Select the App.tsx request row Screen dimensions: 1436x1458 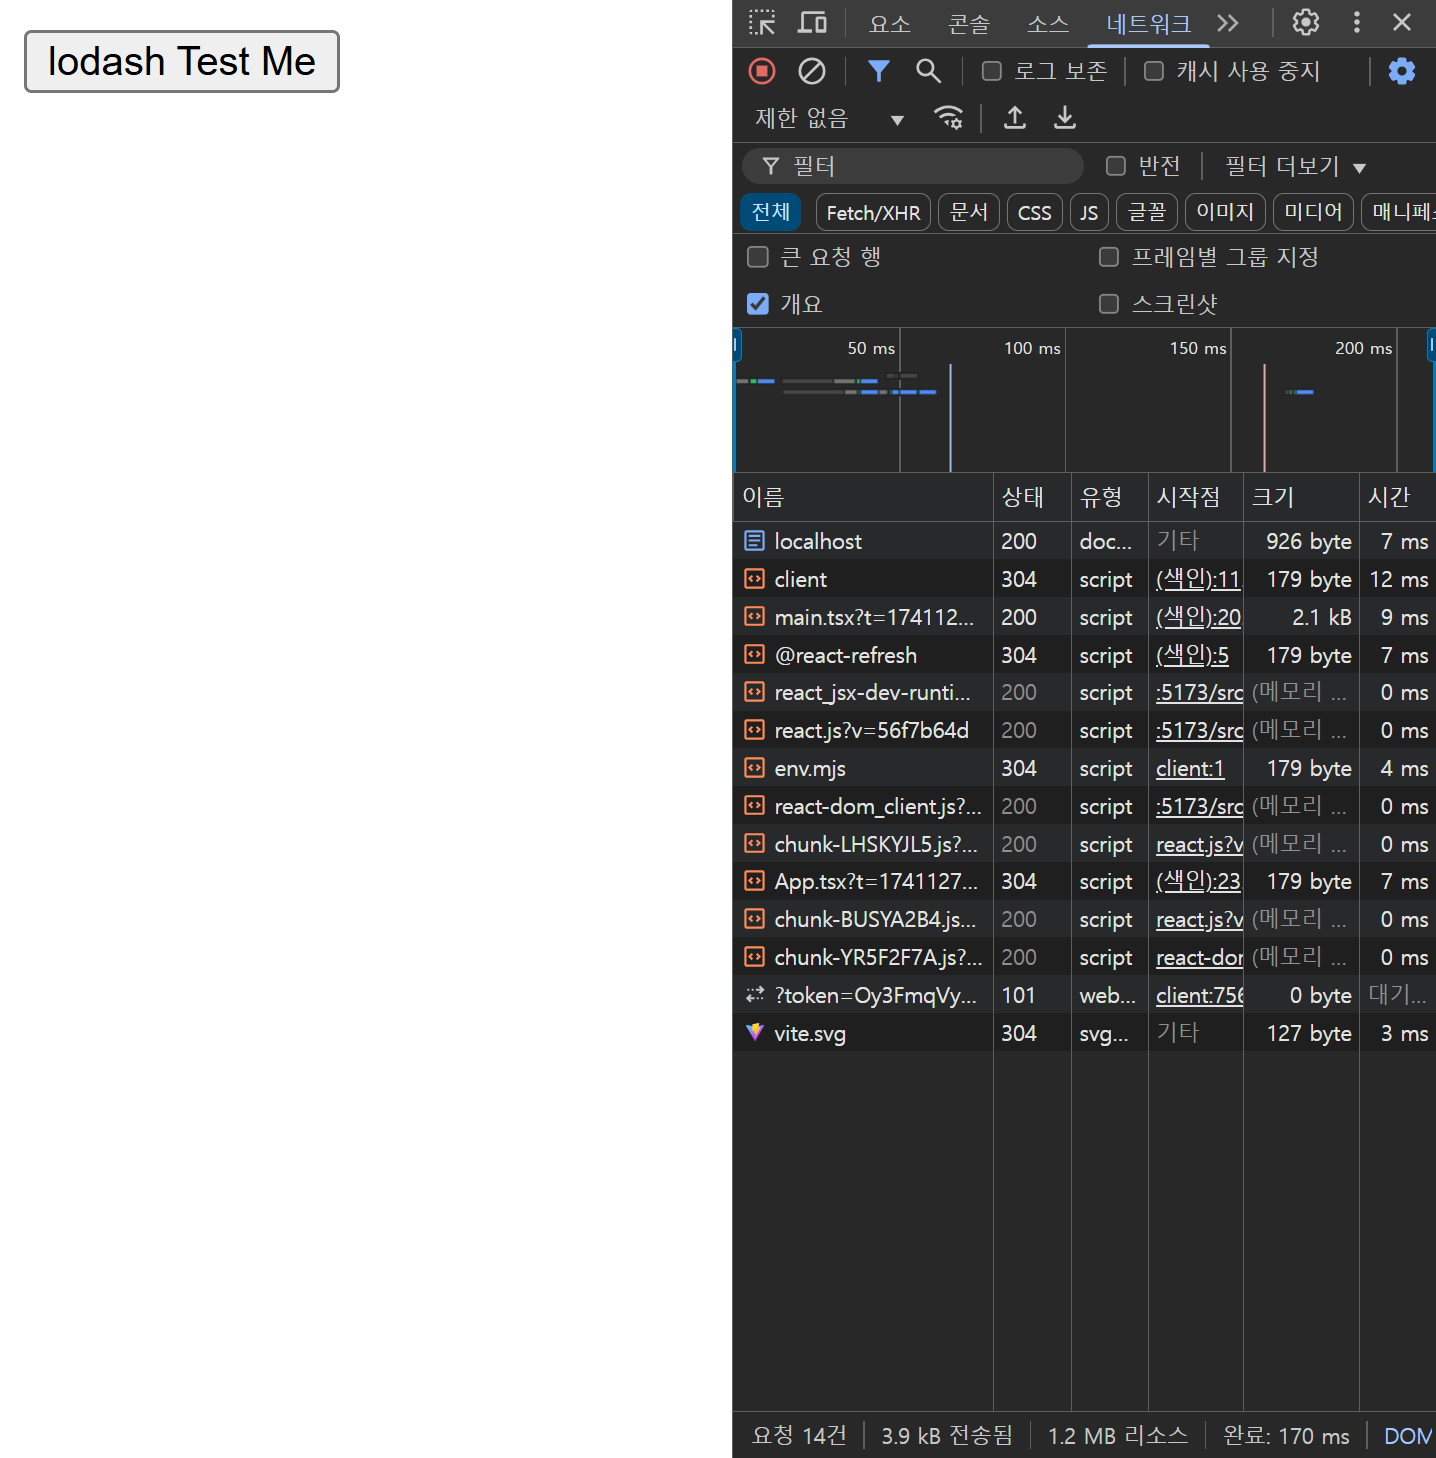(1084, 882)
